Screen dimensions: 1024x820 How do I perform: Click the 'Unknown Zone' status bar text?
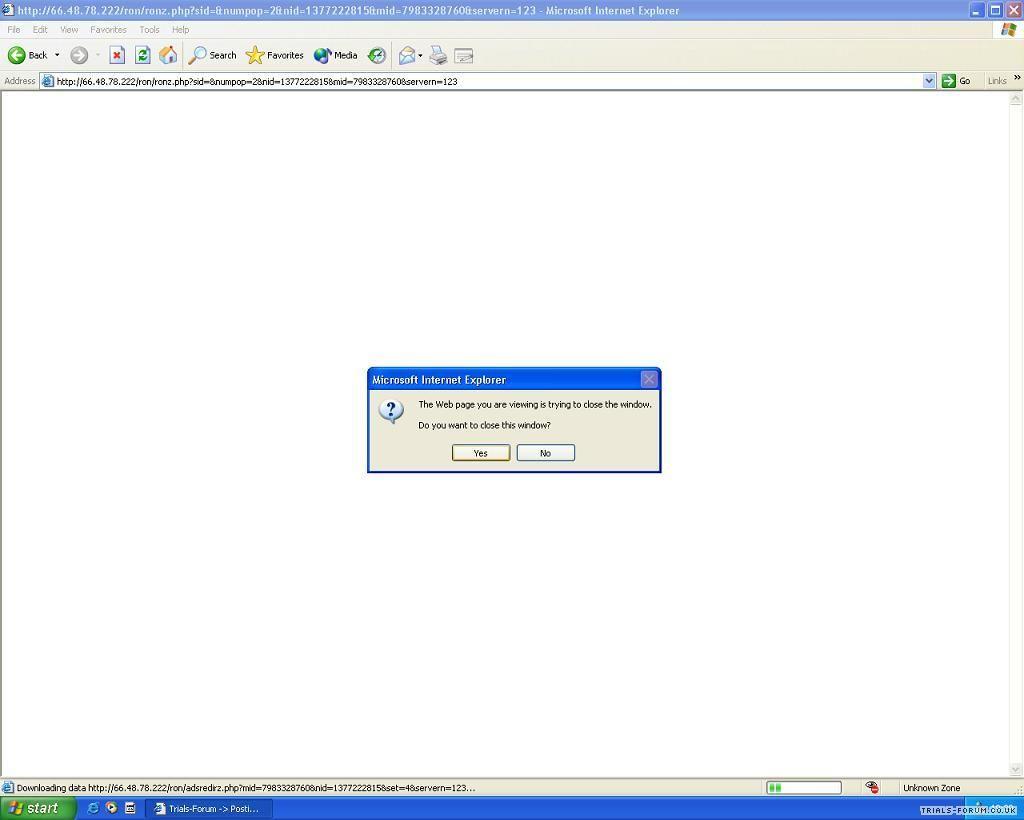click(x=931, y=788)
